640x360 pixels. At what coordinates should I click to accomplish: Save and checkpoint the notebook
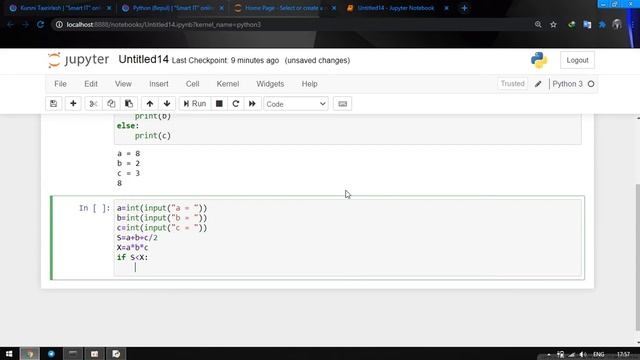point(53,104)
